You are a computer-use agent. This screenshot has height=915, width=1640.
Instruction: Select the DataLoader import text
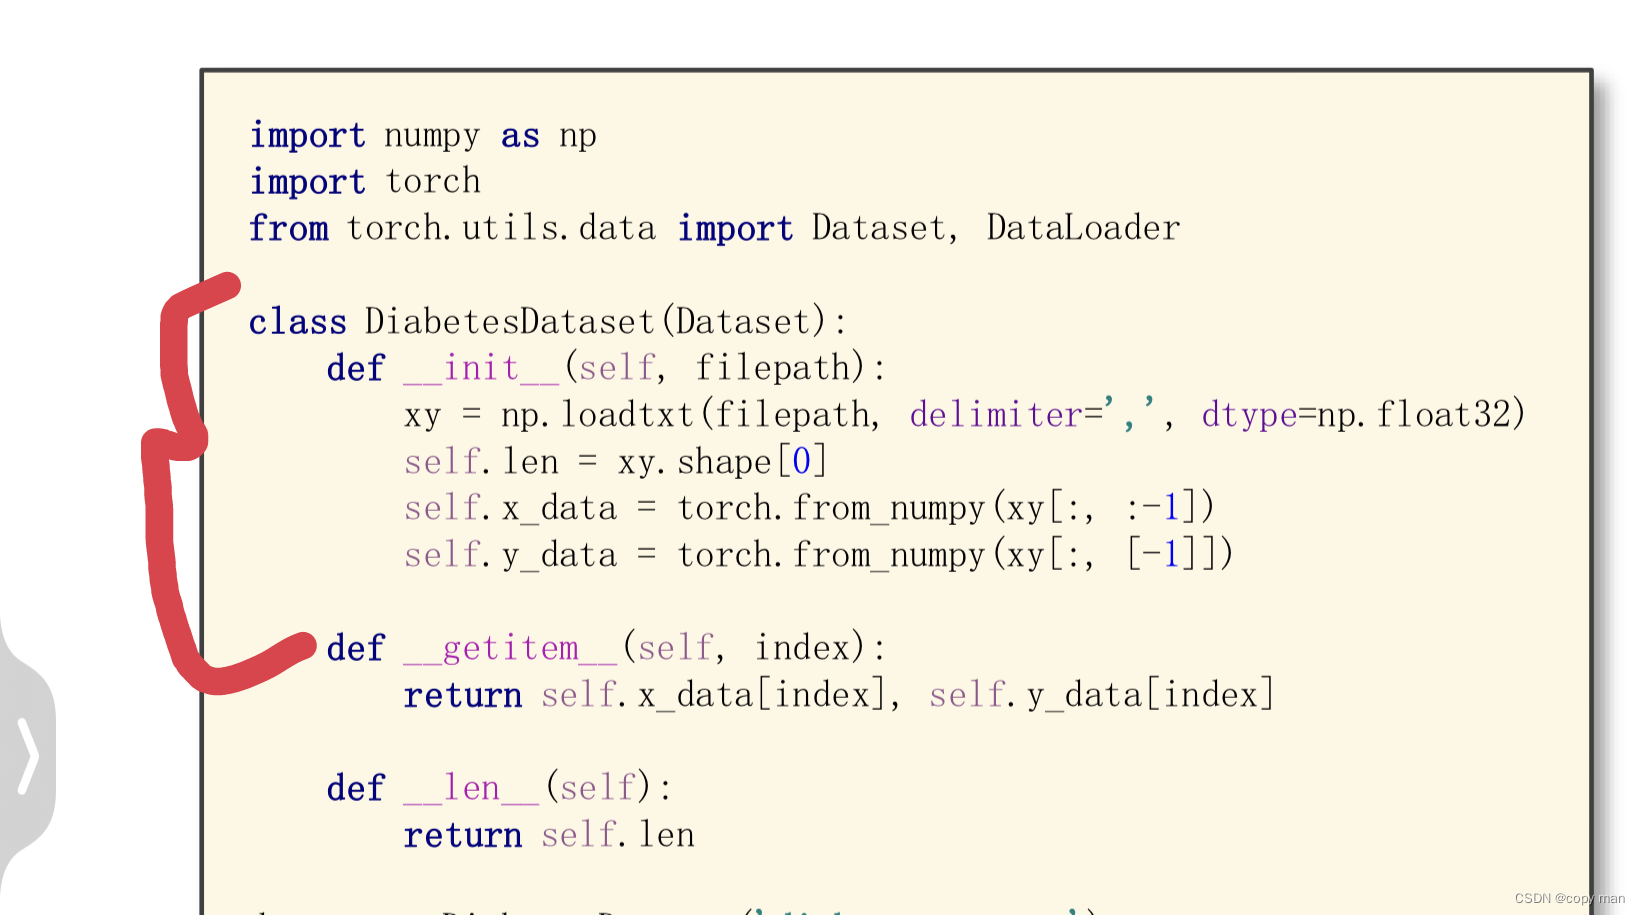1082,227
